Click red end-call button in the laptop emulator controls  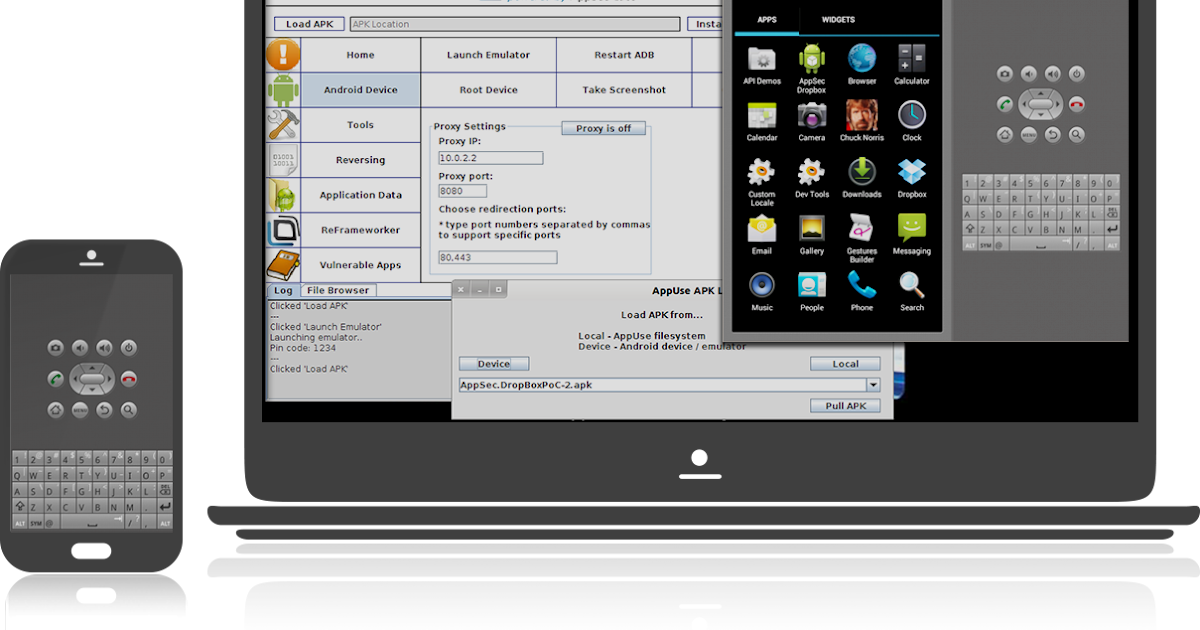pyautogui.click(x=1077, y=104)
